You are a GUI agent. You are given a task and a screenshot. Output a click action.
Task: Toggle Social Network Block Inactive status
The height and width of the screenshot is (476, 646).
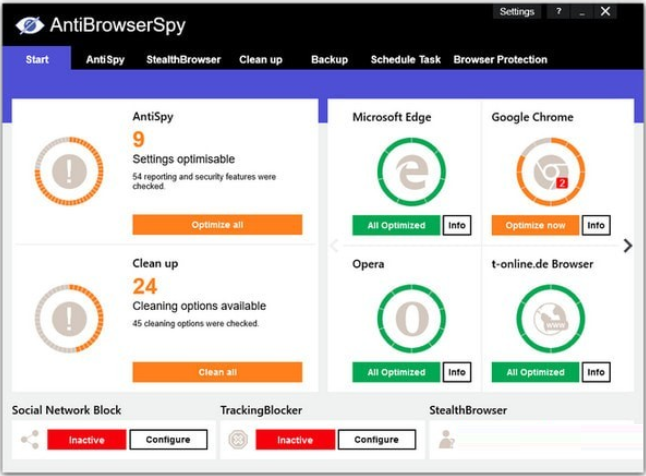point(87,440)
